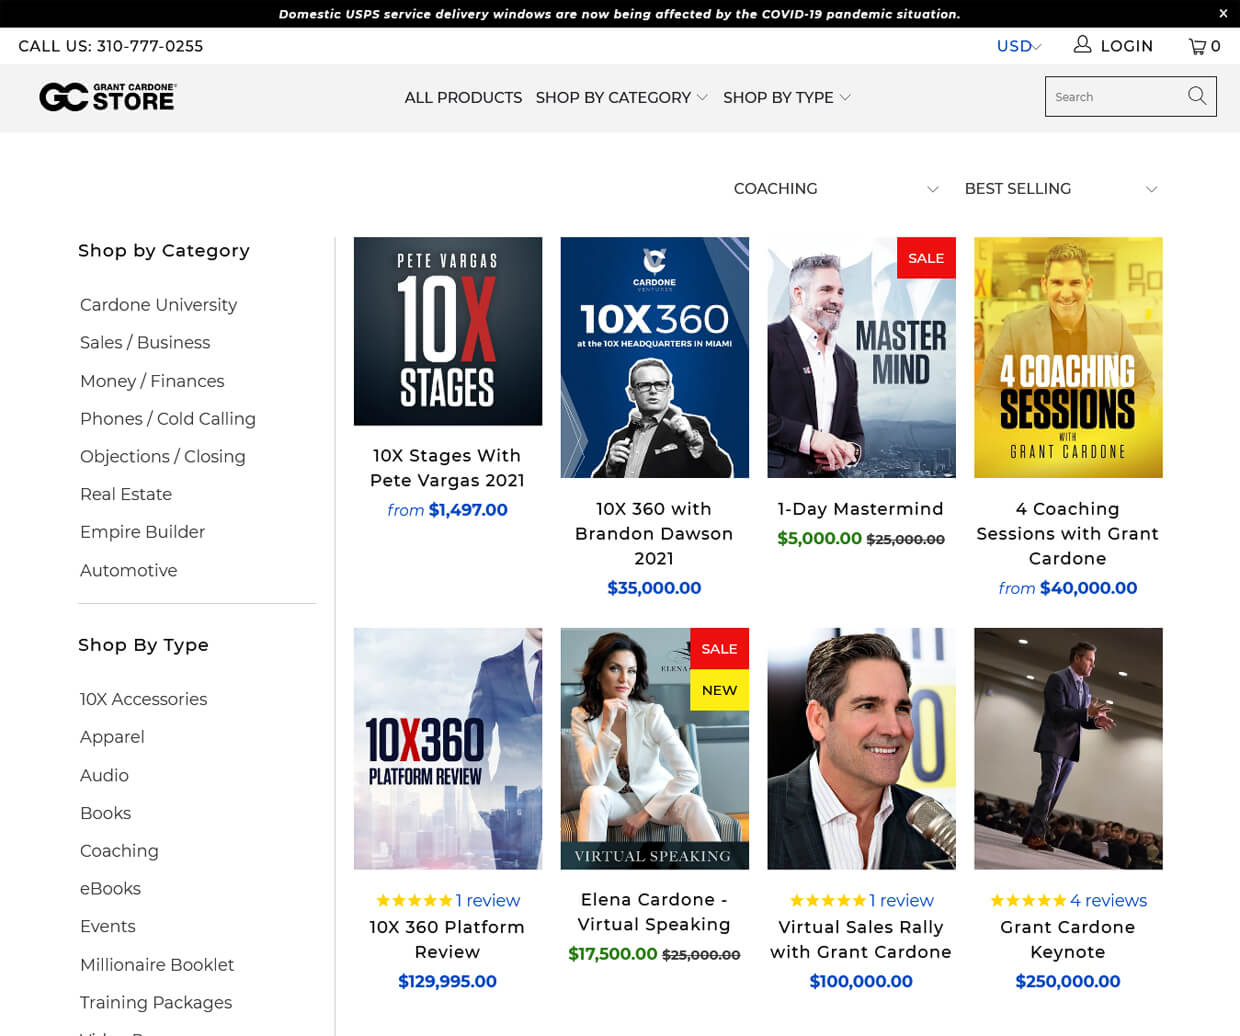
Task: Filter by 10X Accessories type
Action: tap(143, 699)
